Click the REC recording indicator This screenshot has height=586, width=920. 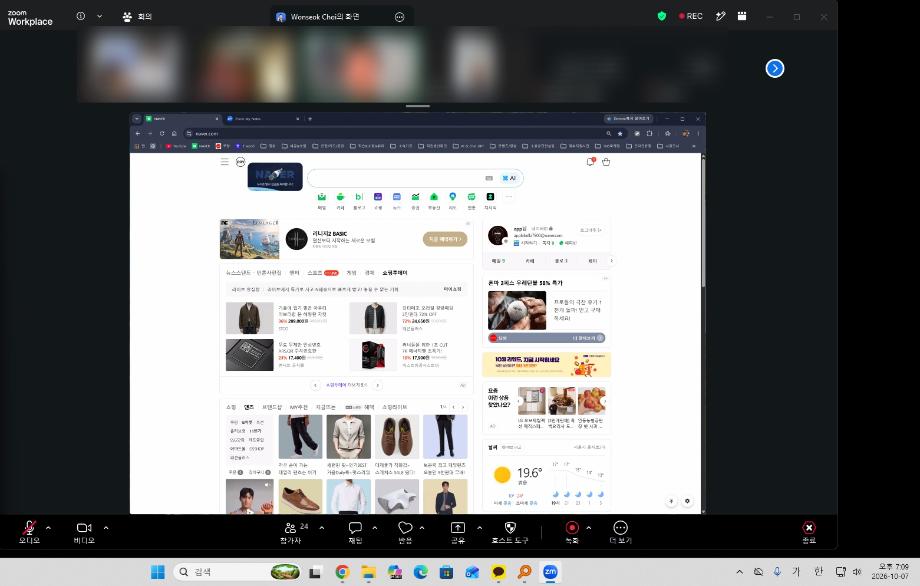[691, 16]
